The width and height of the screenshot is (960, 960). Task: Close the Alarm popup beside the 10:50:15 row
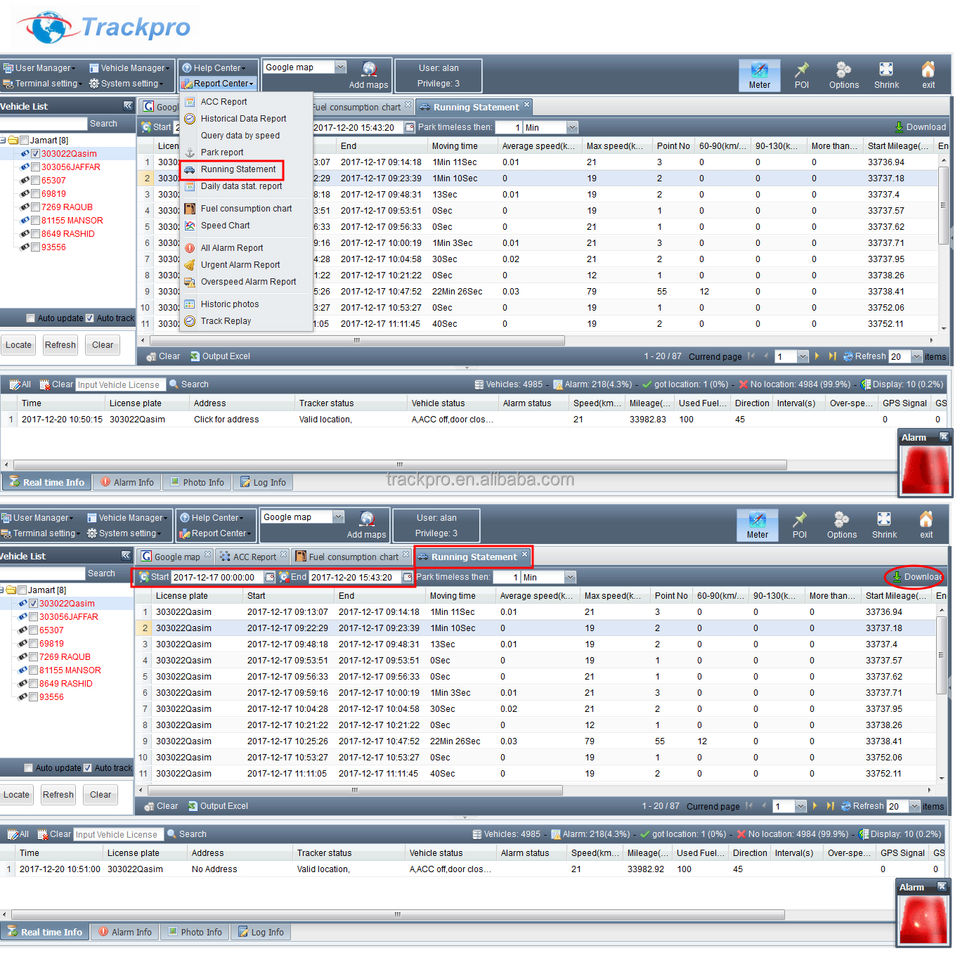point(943,437)
